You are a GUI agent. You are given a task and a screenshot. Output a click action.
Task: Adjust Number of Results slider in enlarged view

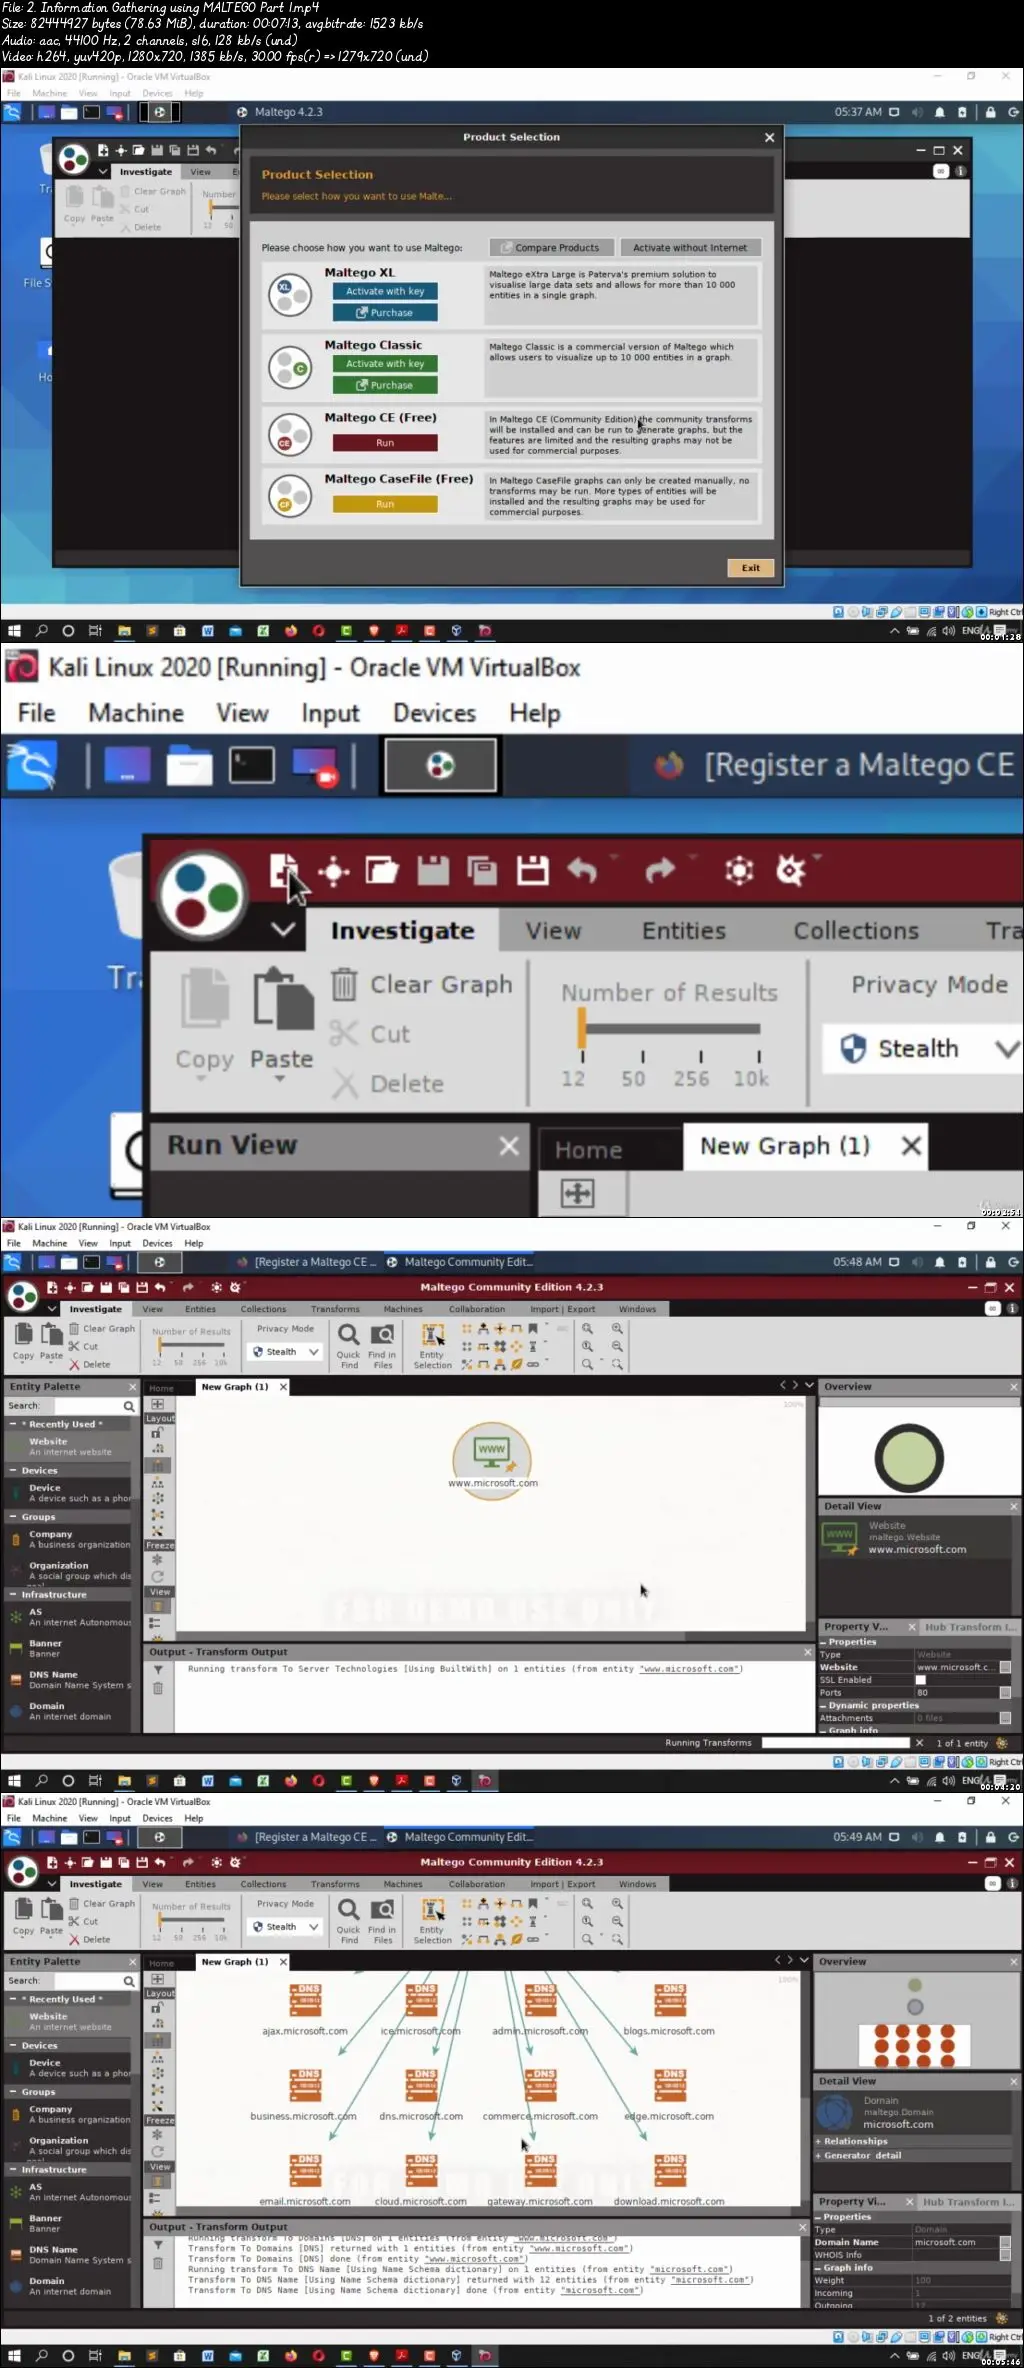click(x=670, y=1028)
